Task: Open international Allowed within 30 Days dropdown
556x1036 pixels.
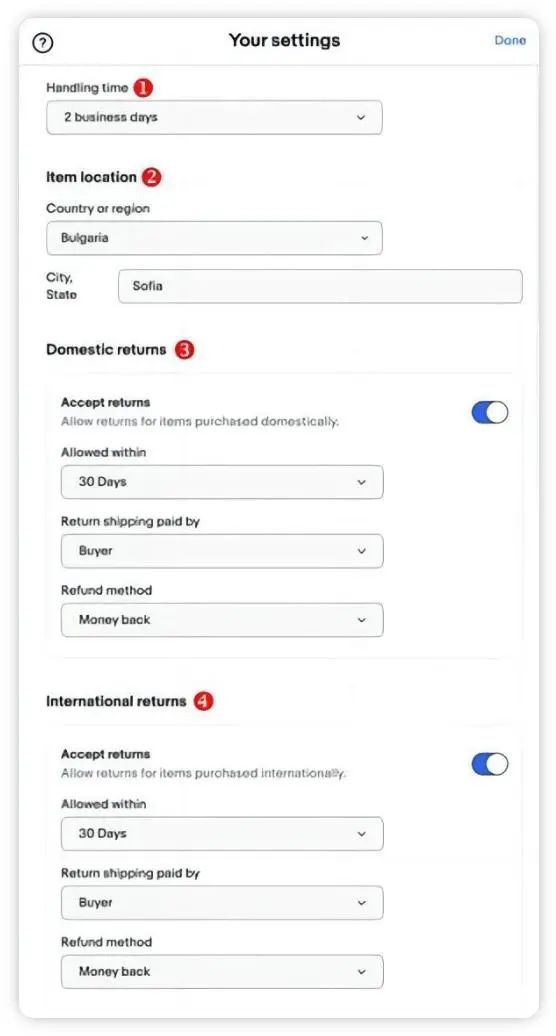Action: (x=222, y=834)
